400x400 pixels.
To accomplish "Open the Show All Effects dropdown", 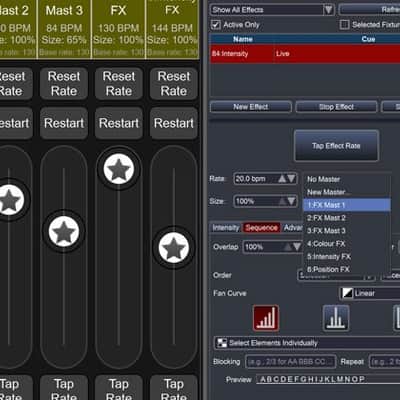I will click(x=272, y=10).
